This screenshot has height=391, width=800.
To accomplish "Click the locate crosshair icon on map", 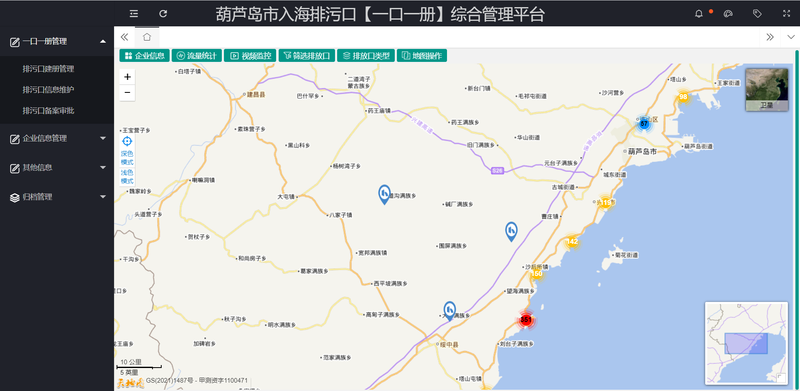I will tap(127, 141).
